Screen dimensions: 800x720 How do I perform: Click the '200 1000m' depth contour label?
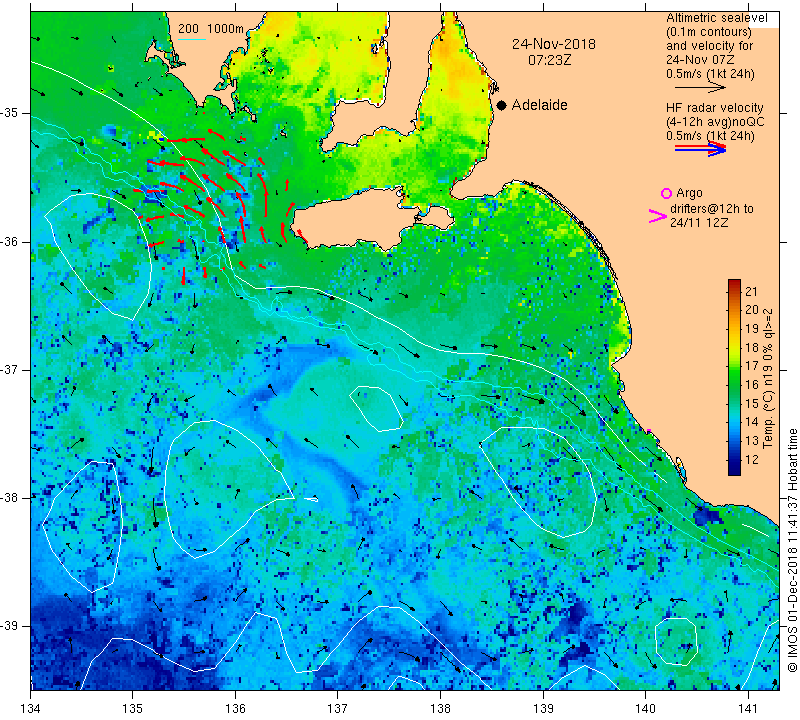(x=211, y=29)
